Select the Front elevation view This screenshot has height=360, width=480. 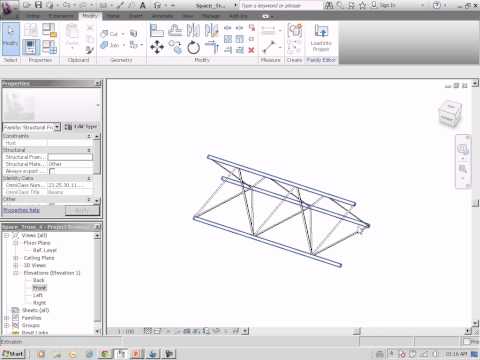39,288
